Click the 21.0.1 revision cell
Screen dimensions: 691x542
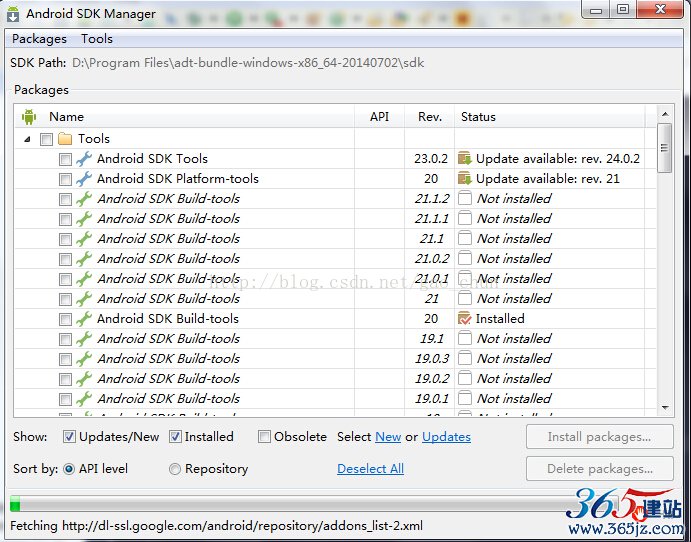pos(431,278)
